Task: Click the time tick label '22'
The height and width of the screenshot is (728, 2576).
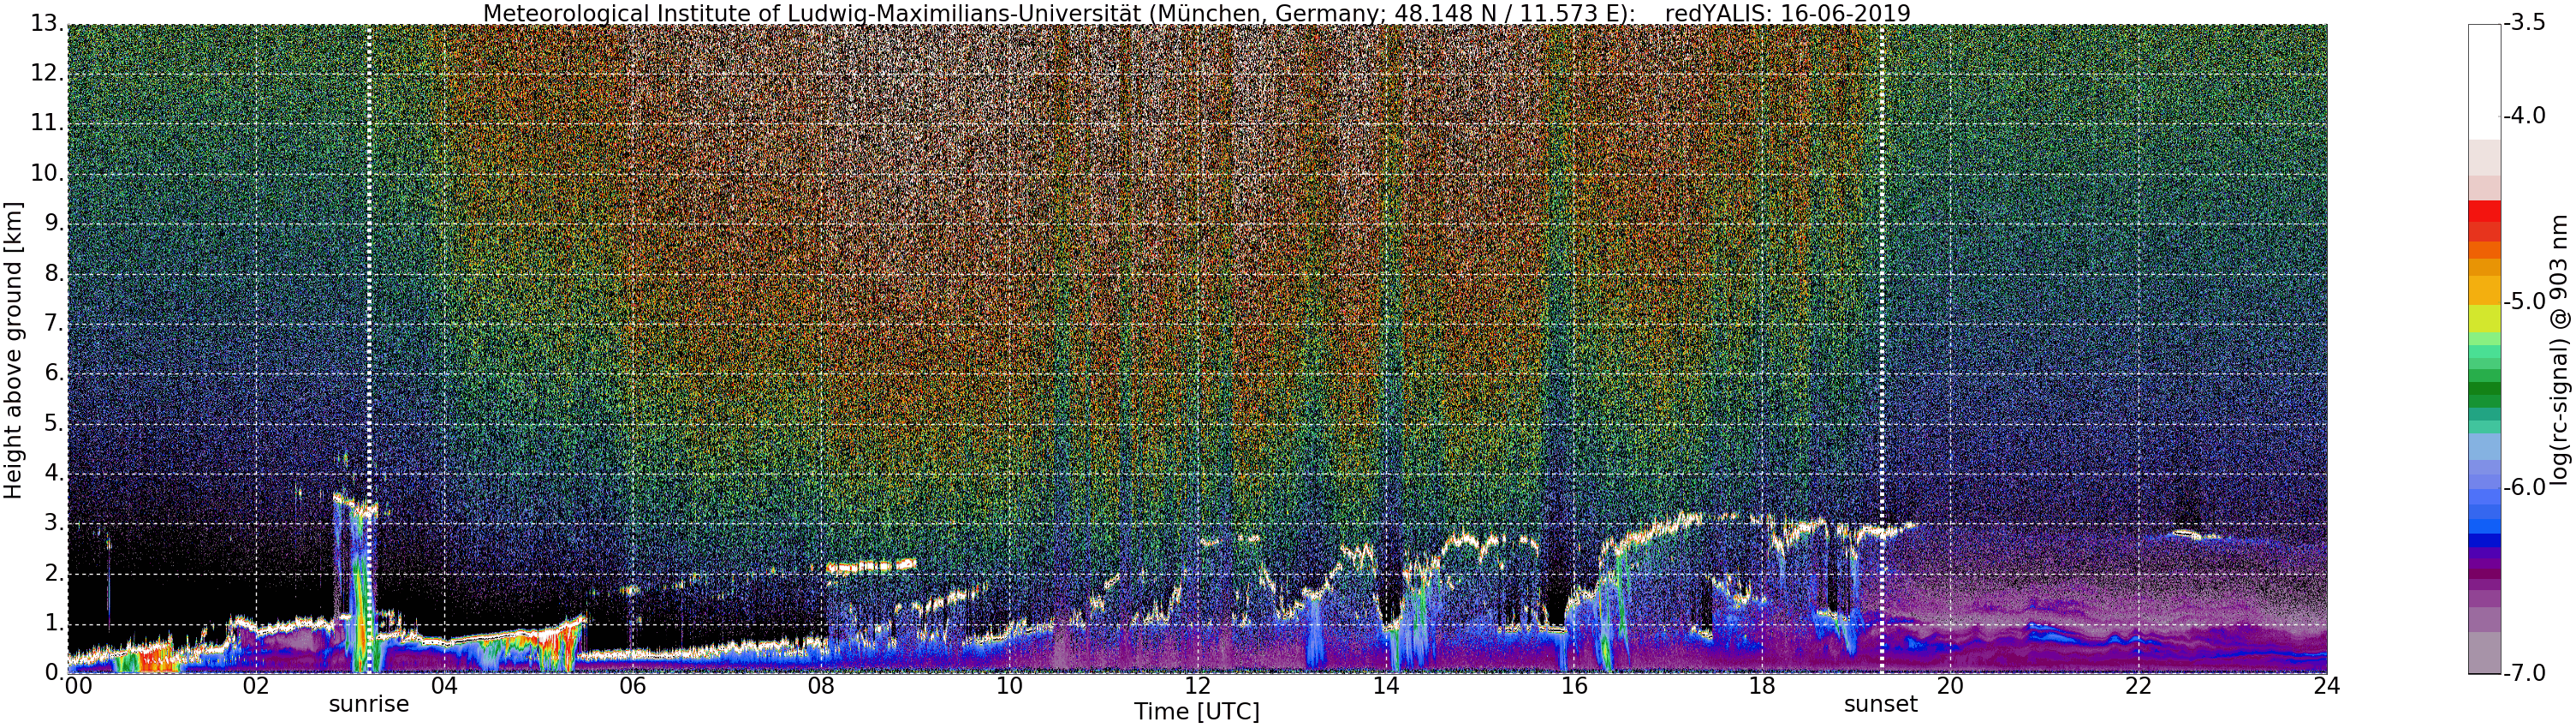Action: coord(2138,686)
